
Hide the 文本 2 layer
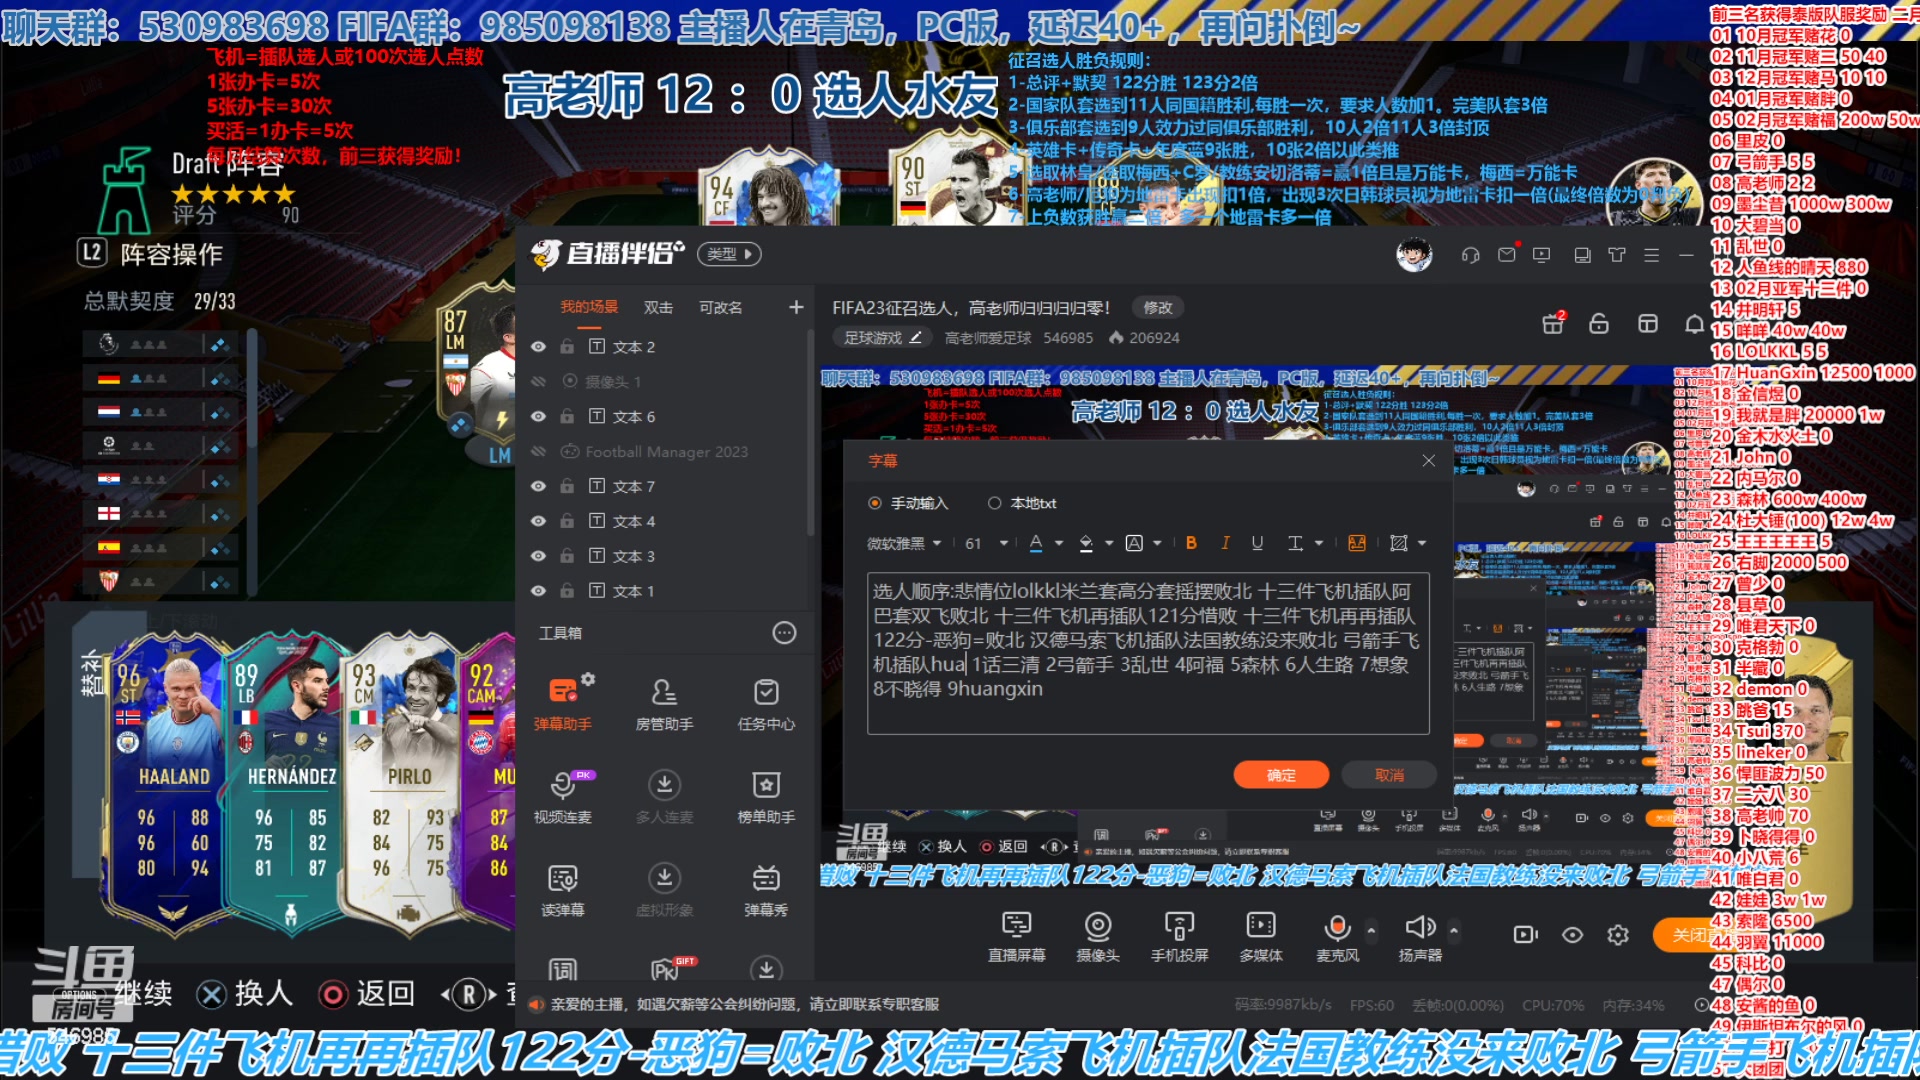538,347
